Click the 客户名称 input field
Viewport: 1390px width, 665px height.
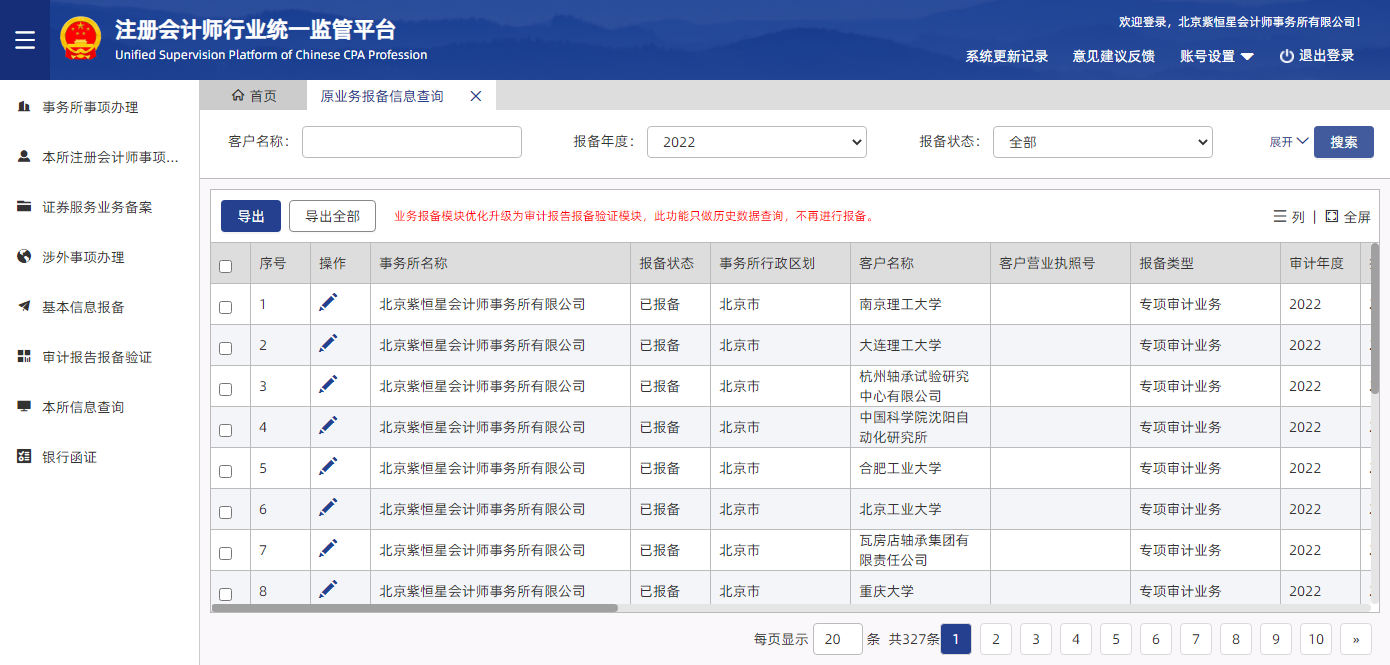click(x=412, y=142)
